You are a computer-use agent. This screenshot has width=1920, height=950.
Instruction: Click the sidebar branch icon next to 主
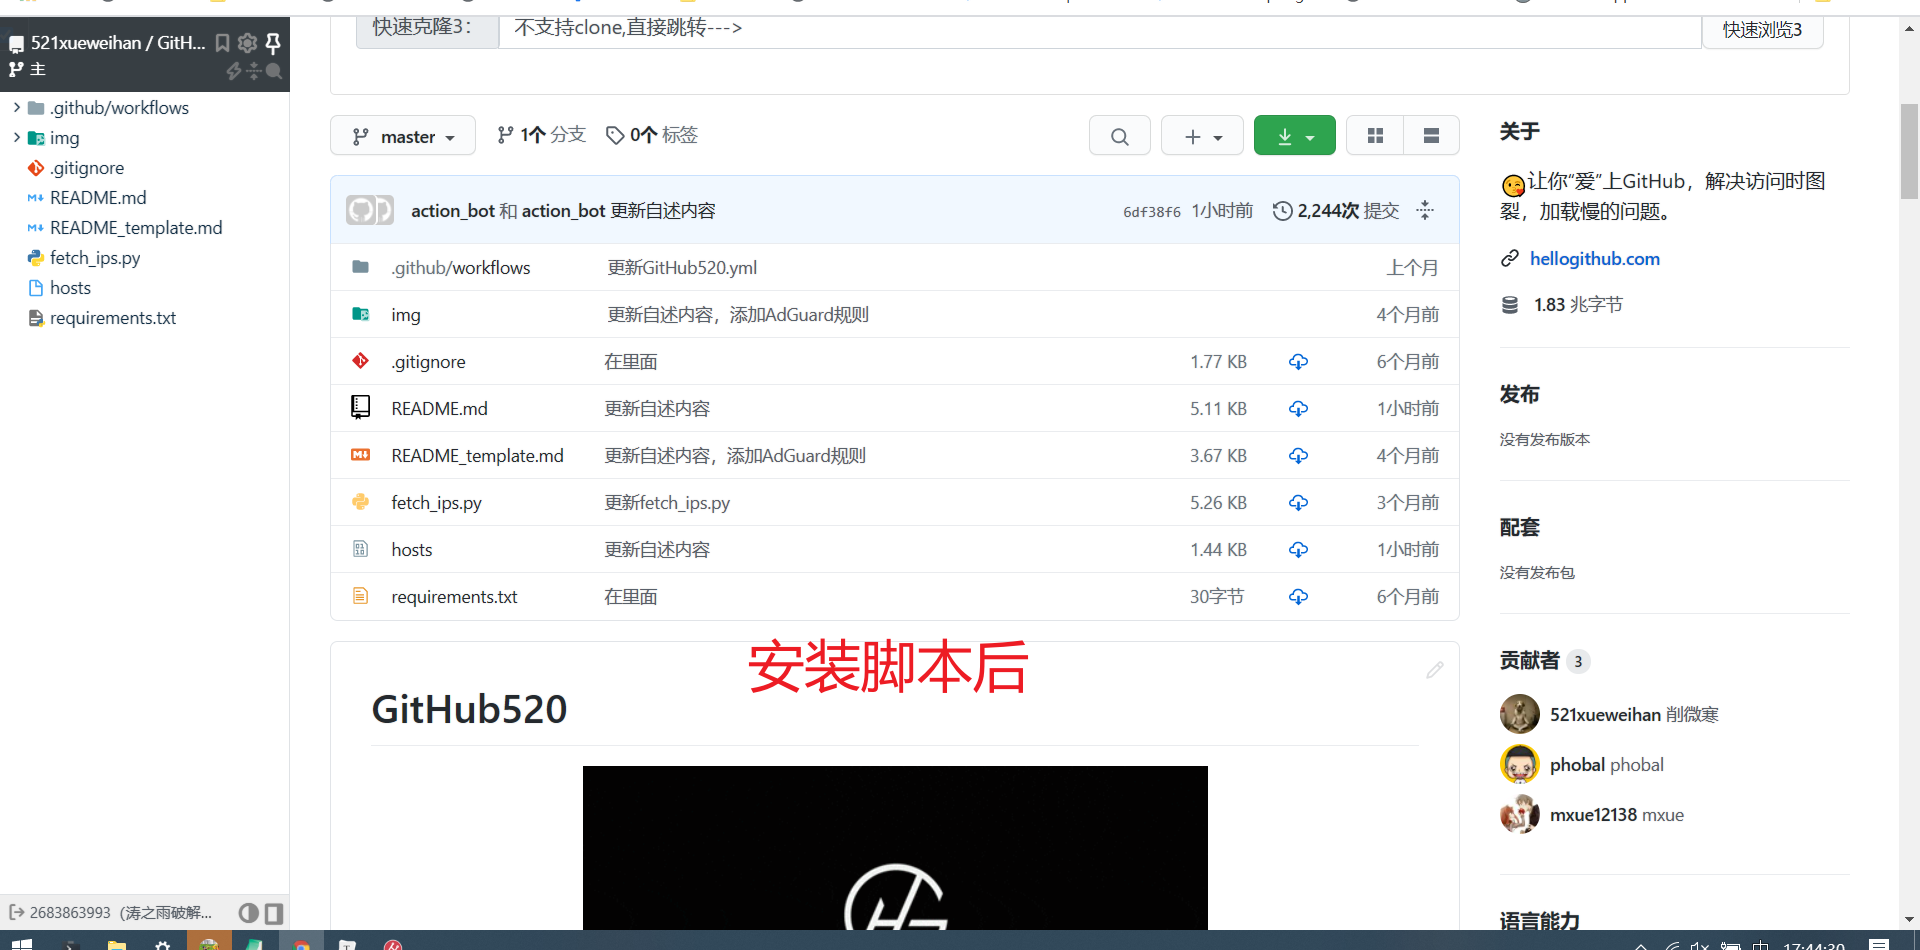point(16,69)
